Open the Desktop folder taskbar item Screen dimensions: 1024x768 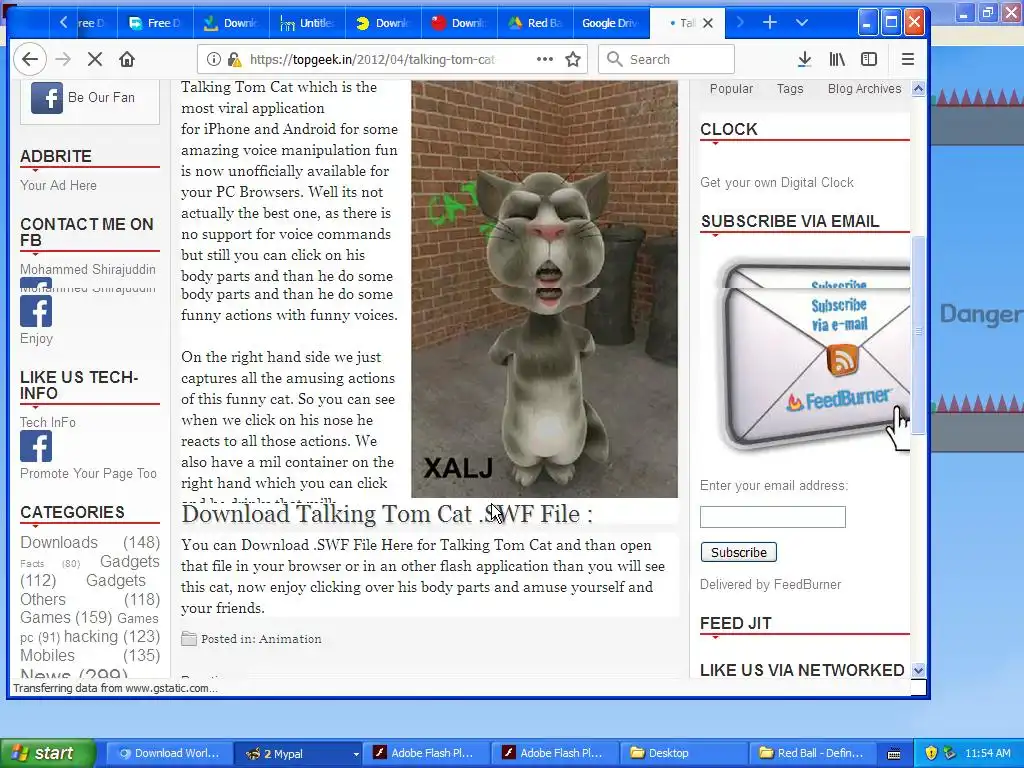[x=684, y=753]
